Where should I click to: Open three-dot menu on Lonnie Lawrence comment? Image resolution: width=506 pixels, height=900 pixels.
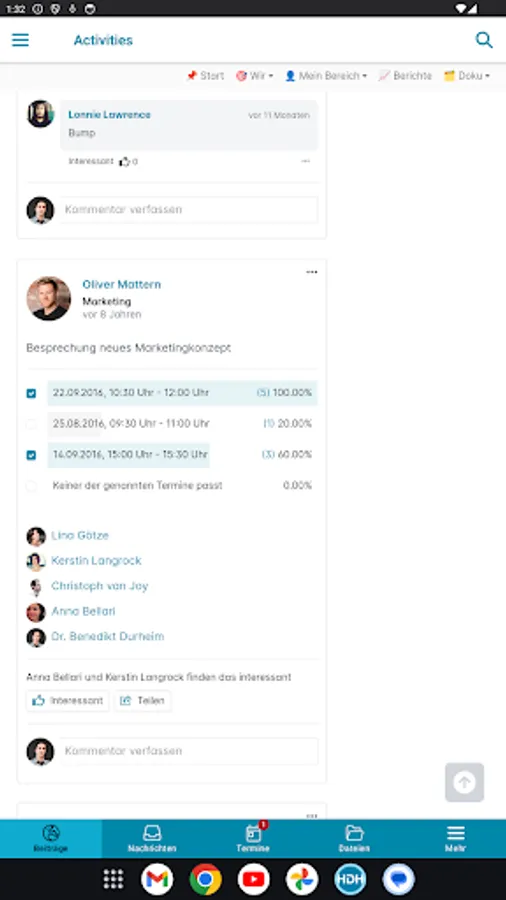[306, 161]
